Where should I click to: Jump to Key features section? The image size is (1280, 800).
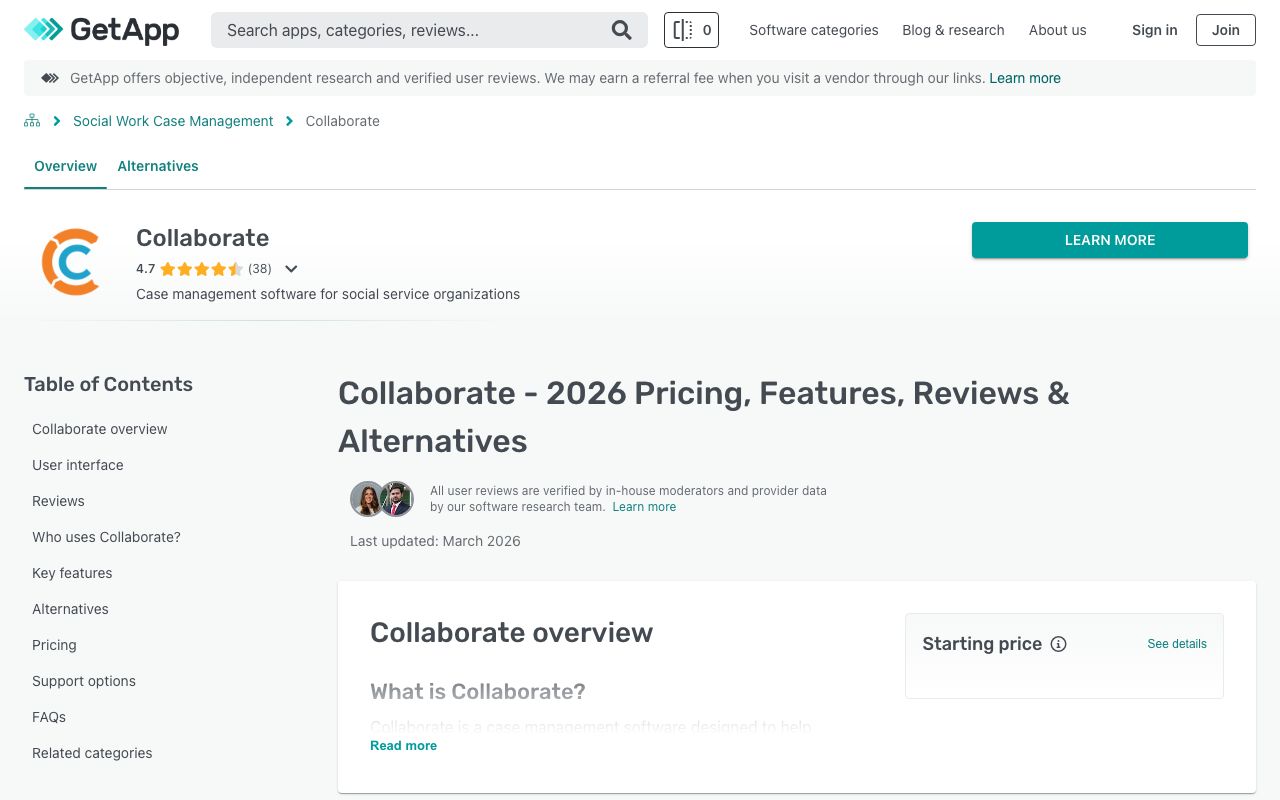pyautogui.click(x=72, y=573)
